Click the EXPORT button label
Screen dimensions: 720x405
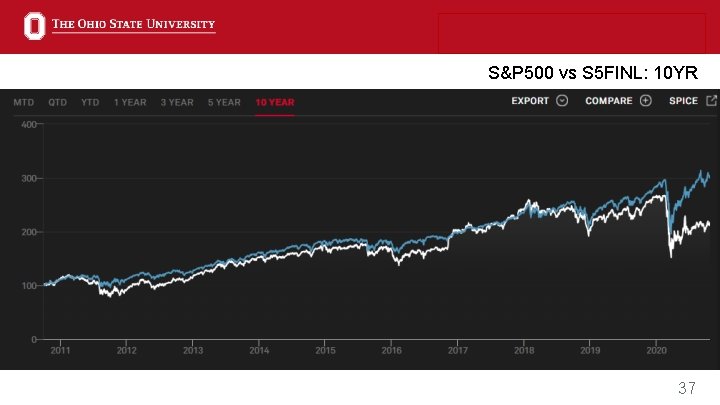click(530, 101)
